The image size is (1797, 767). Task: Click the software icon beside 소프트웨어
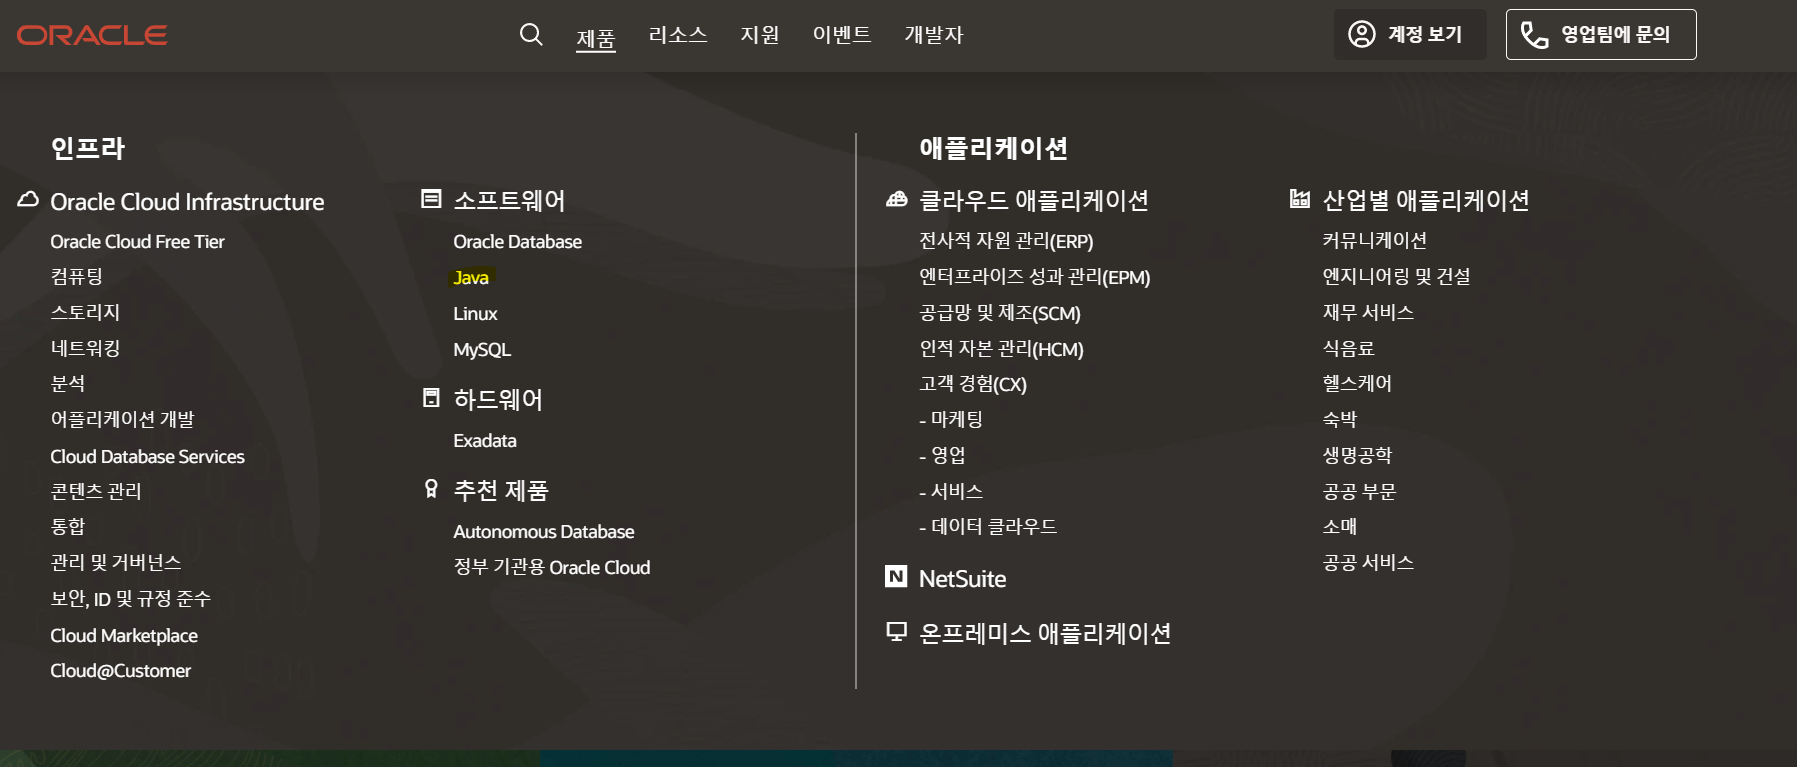431,199
